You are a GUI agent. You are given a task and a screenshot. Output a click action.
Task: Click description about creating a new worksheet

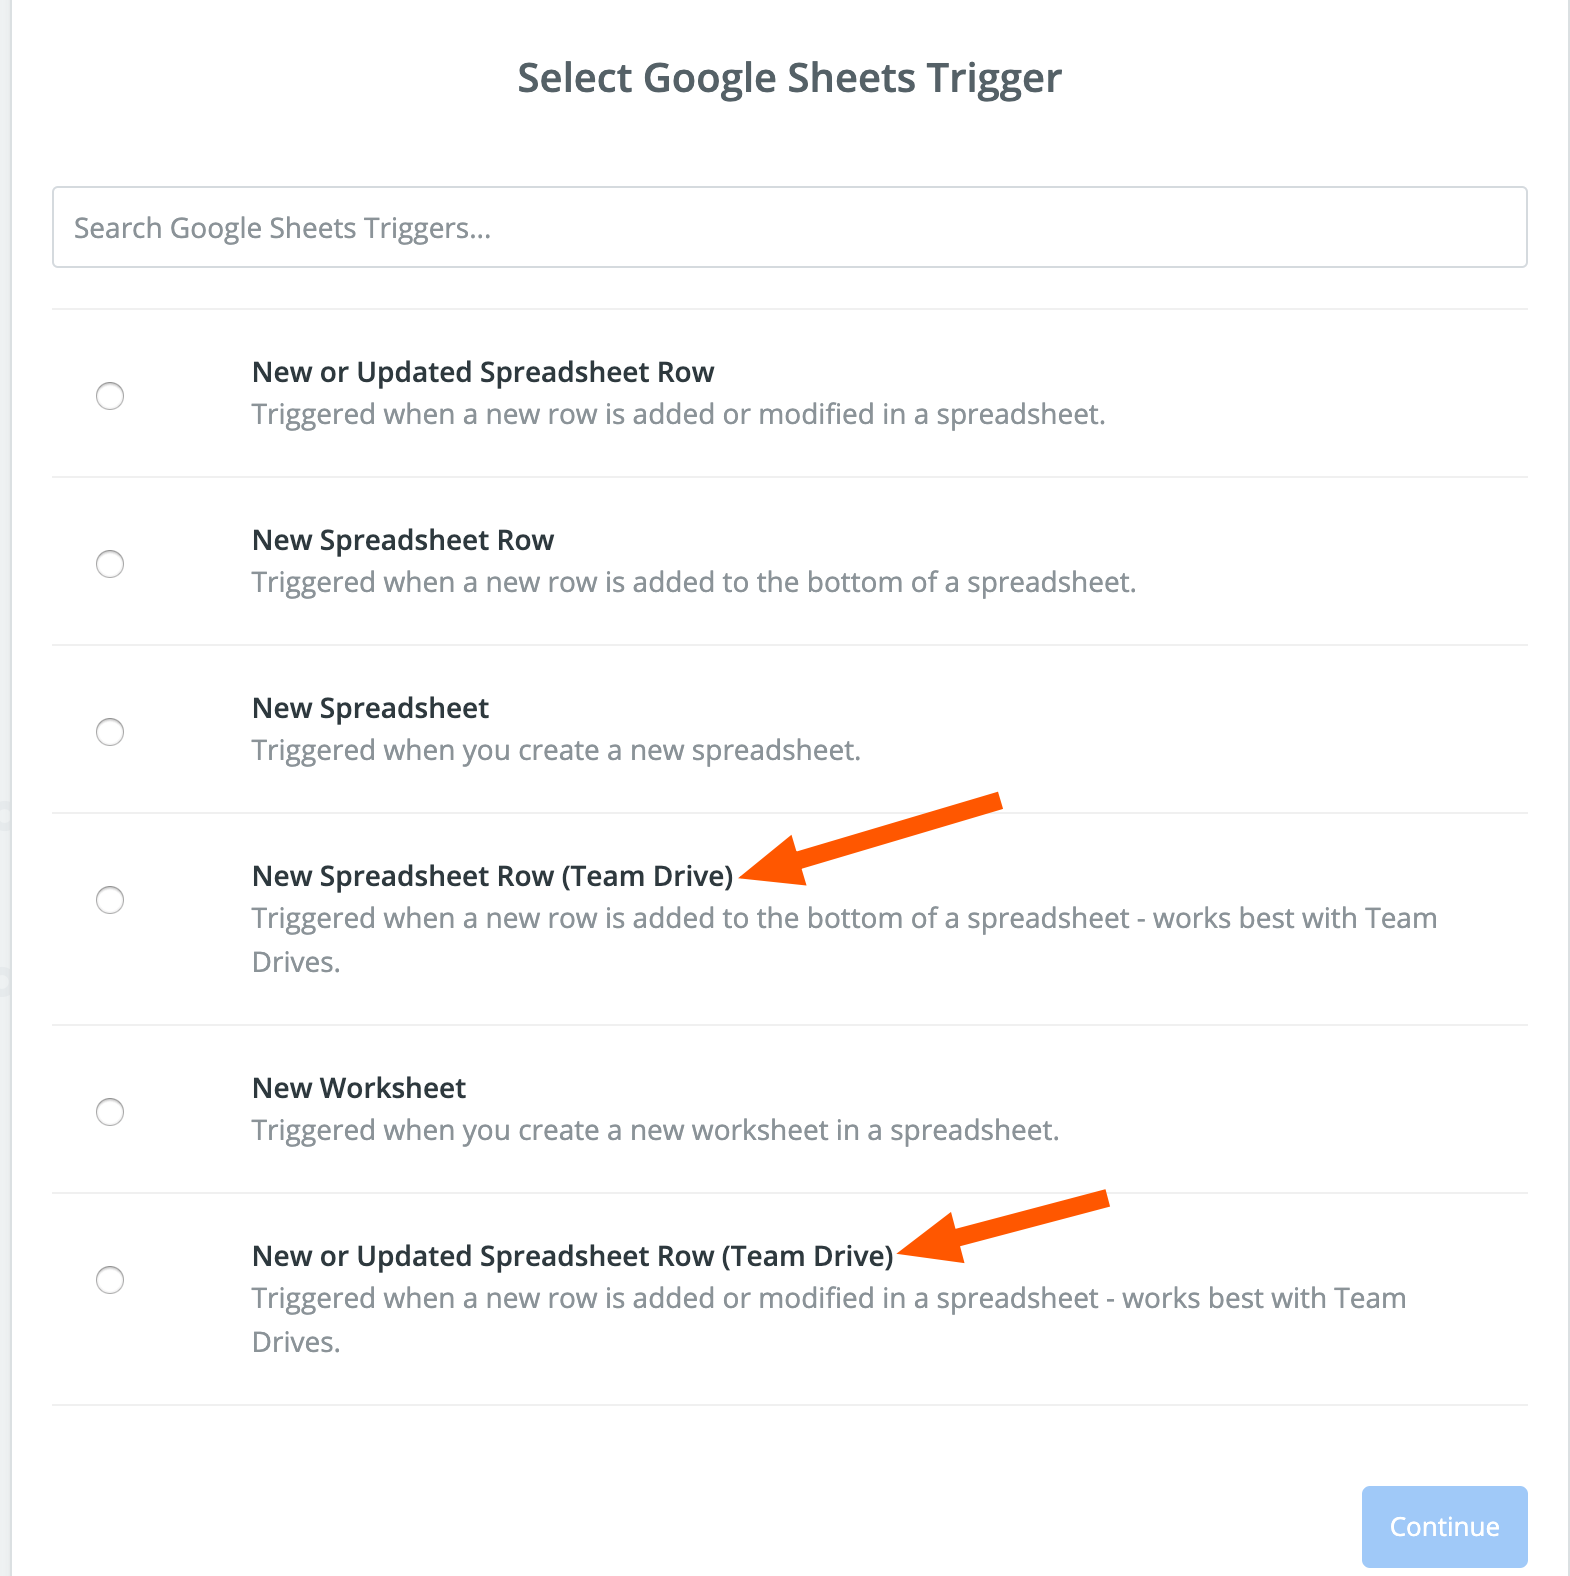coord(655,1130)
